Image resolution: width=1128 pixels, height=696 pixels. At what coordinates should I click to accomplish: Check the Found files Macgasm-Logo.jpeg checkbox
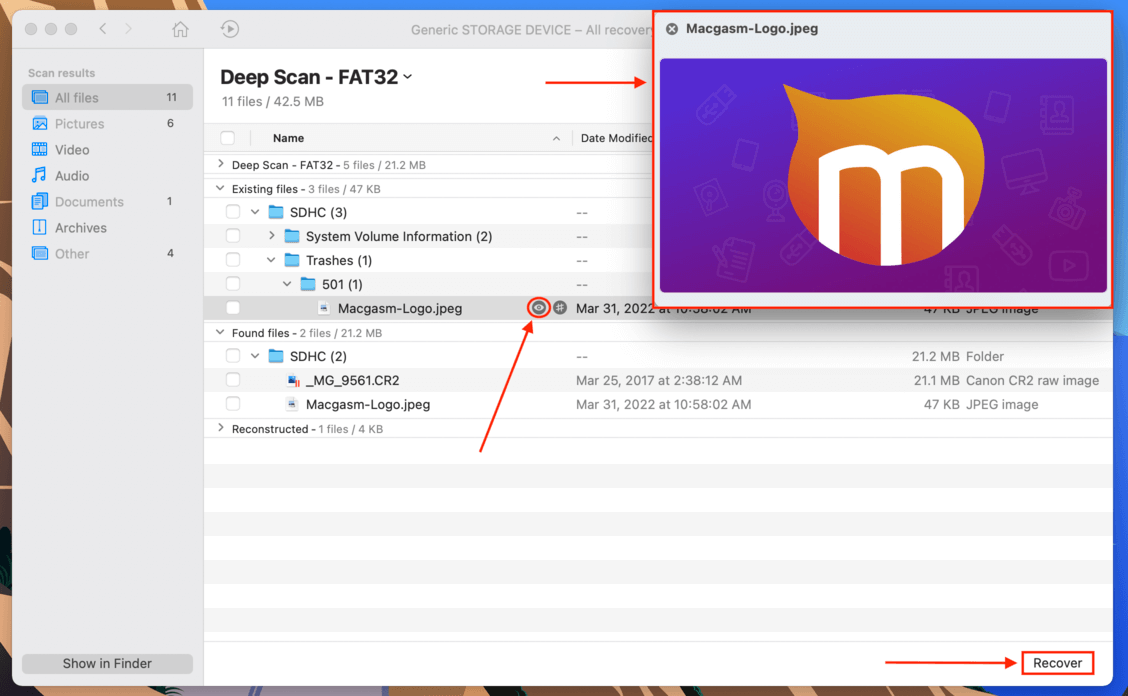[x=232, y=405]
